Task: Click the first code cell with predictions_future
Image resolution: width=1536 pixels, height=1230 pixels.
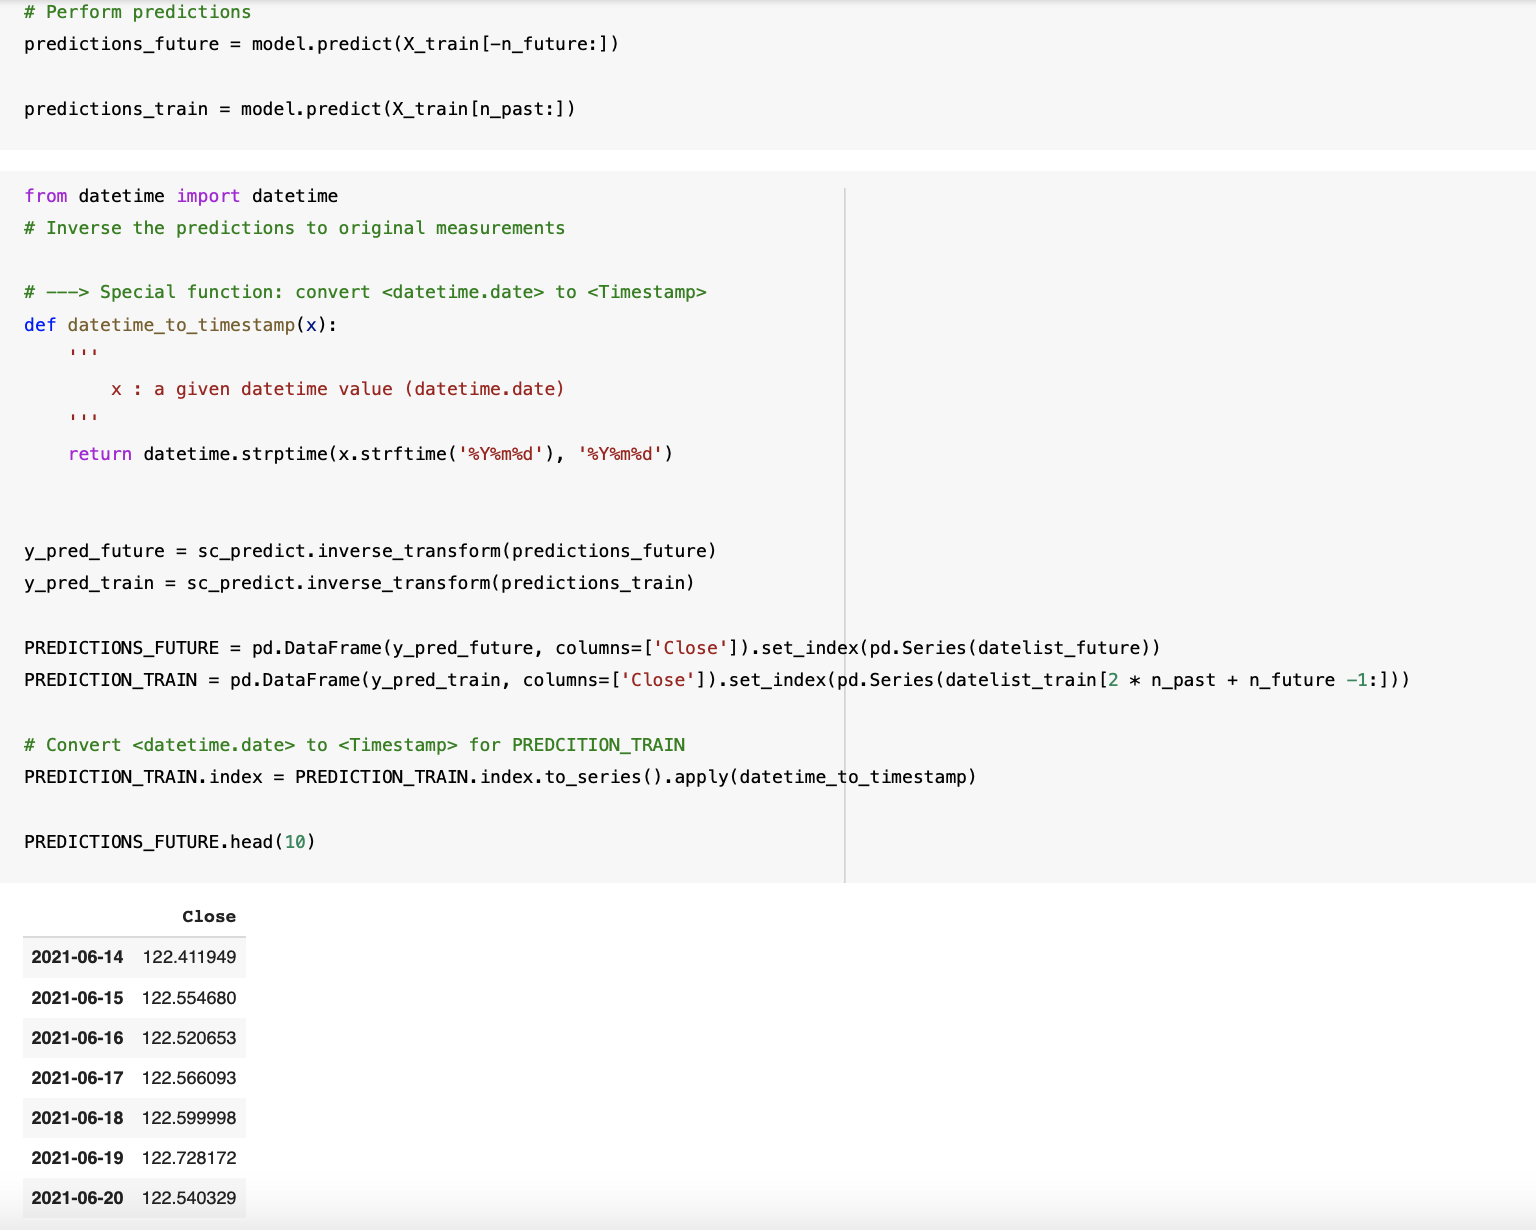Action: 322,43
